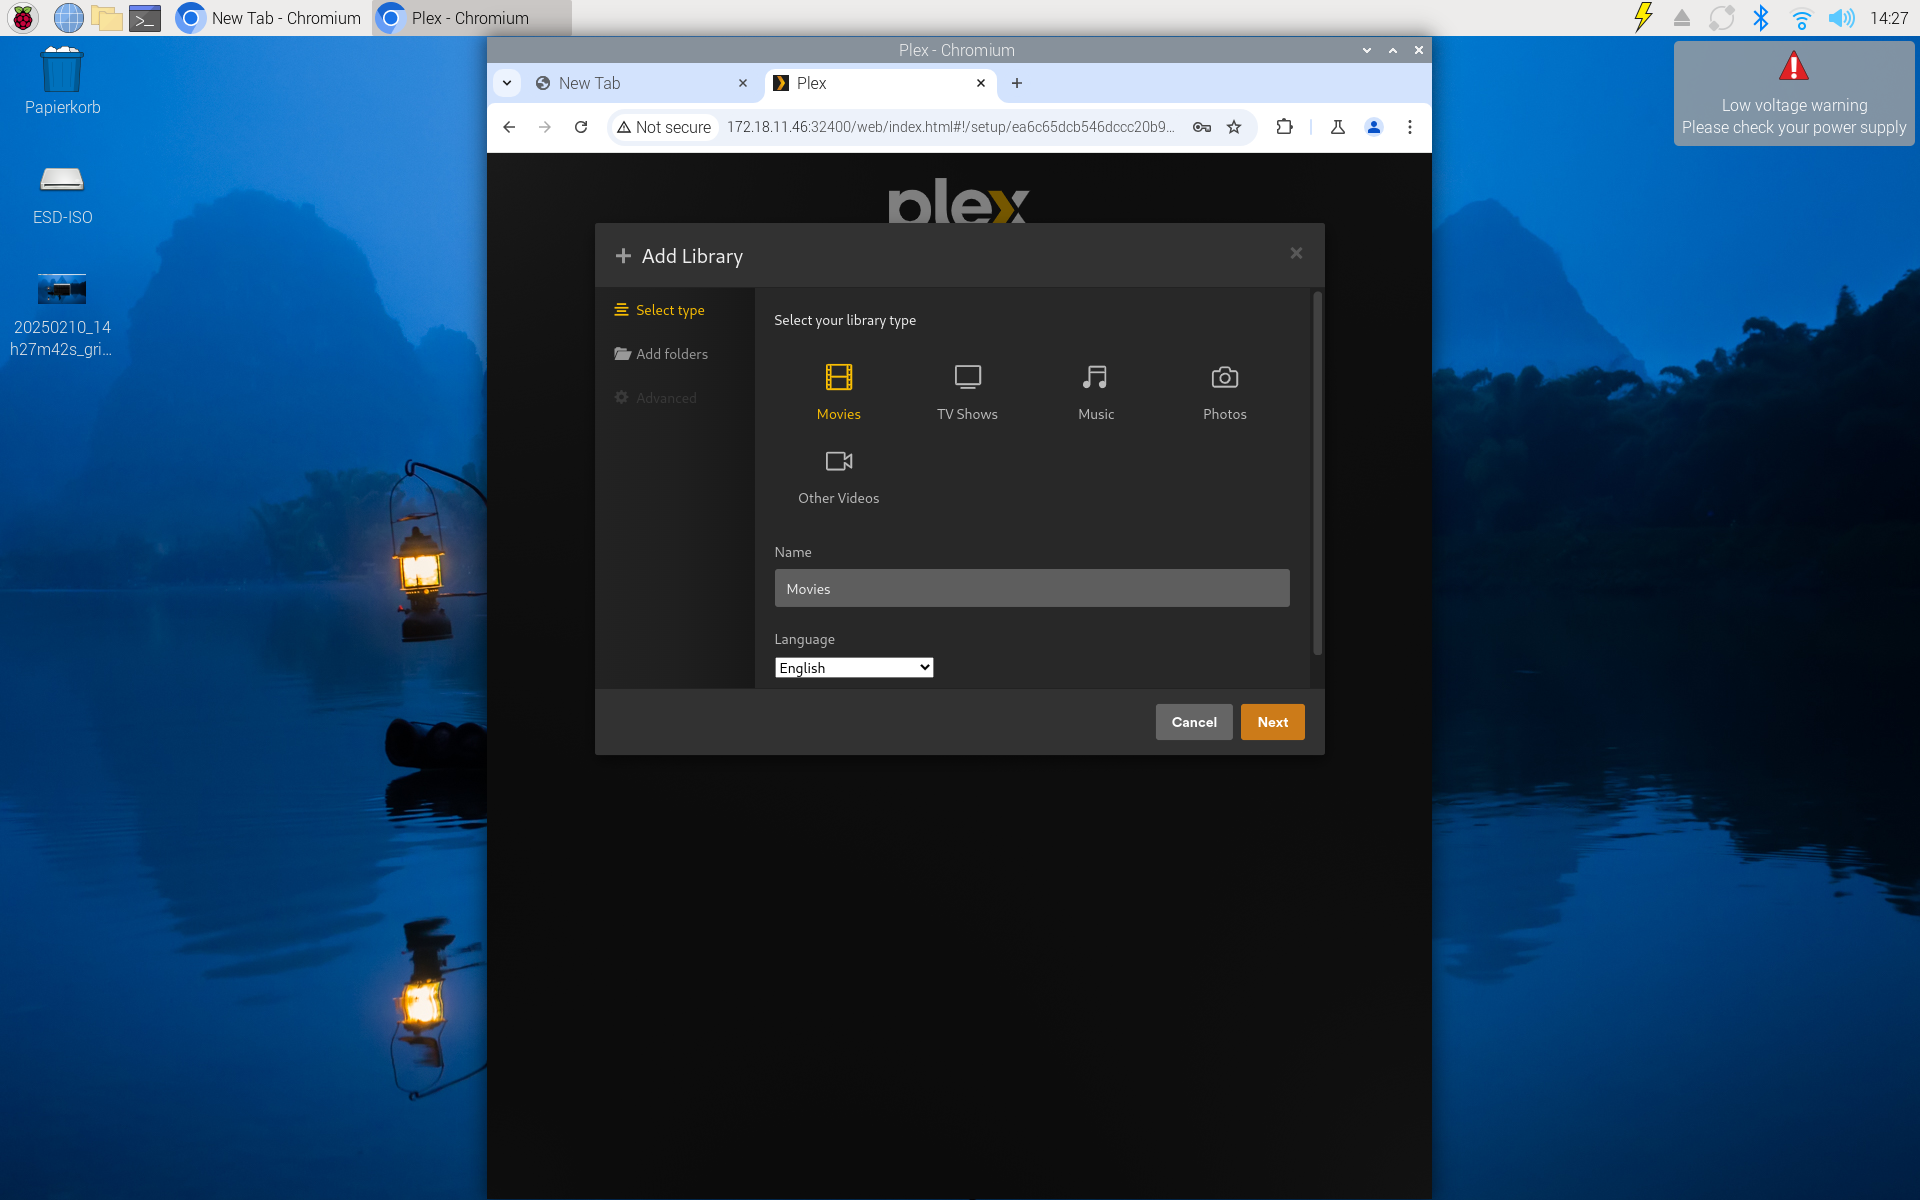Open the Extensions puzzle icon

coord(1285,127)
